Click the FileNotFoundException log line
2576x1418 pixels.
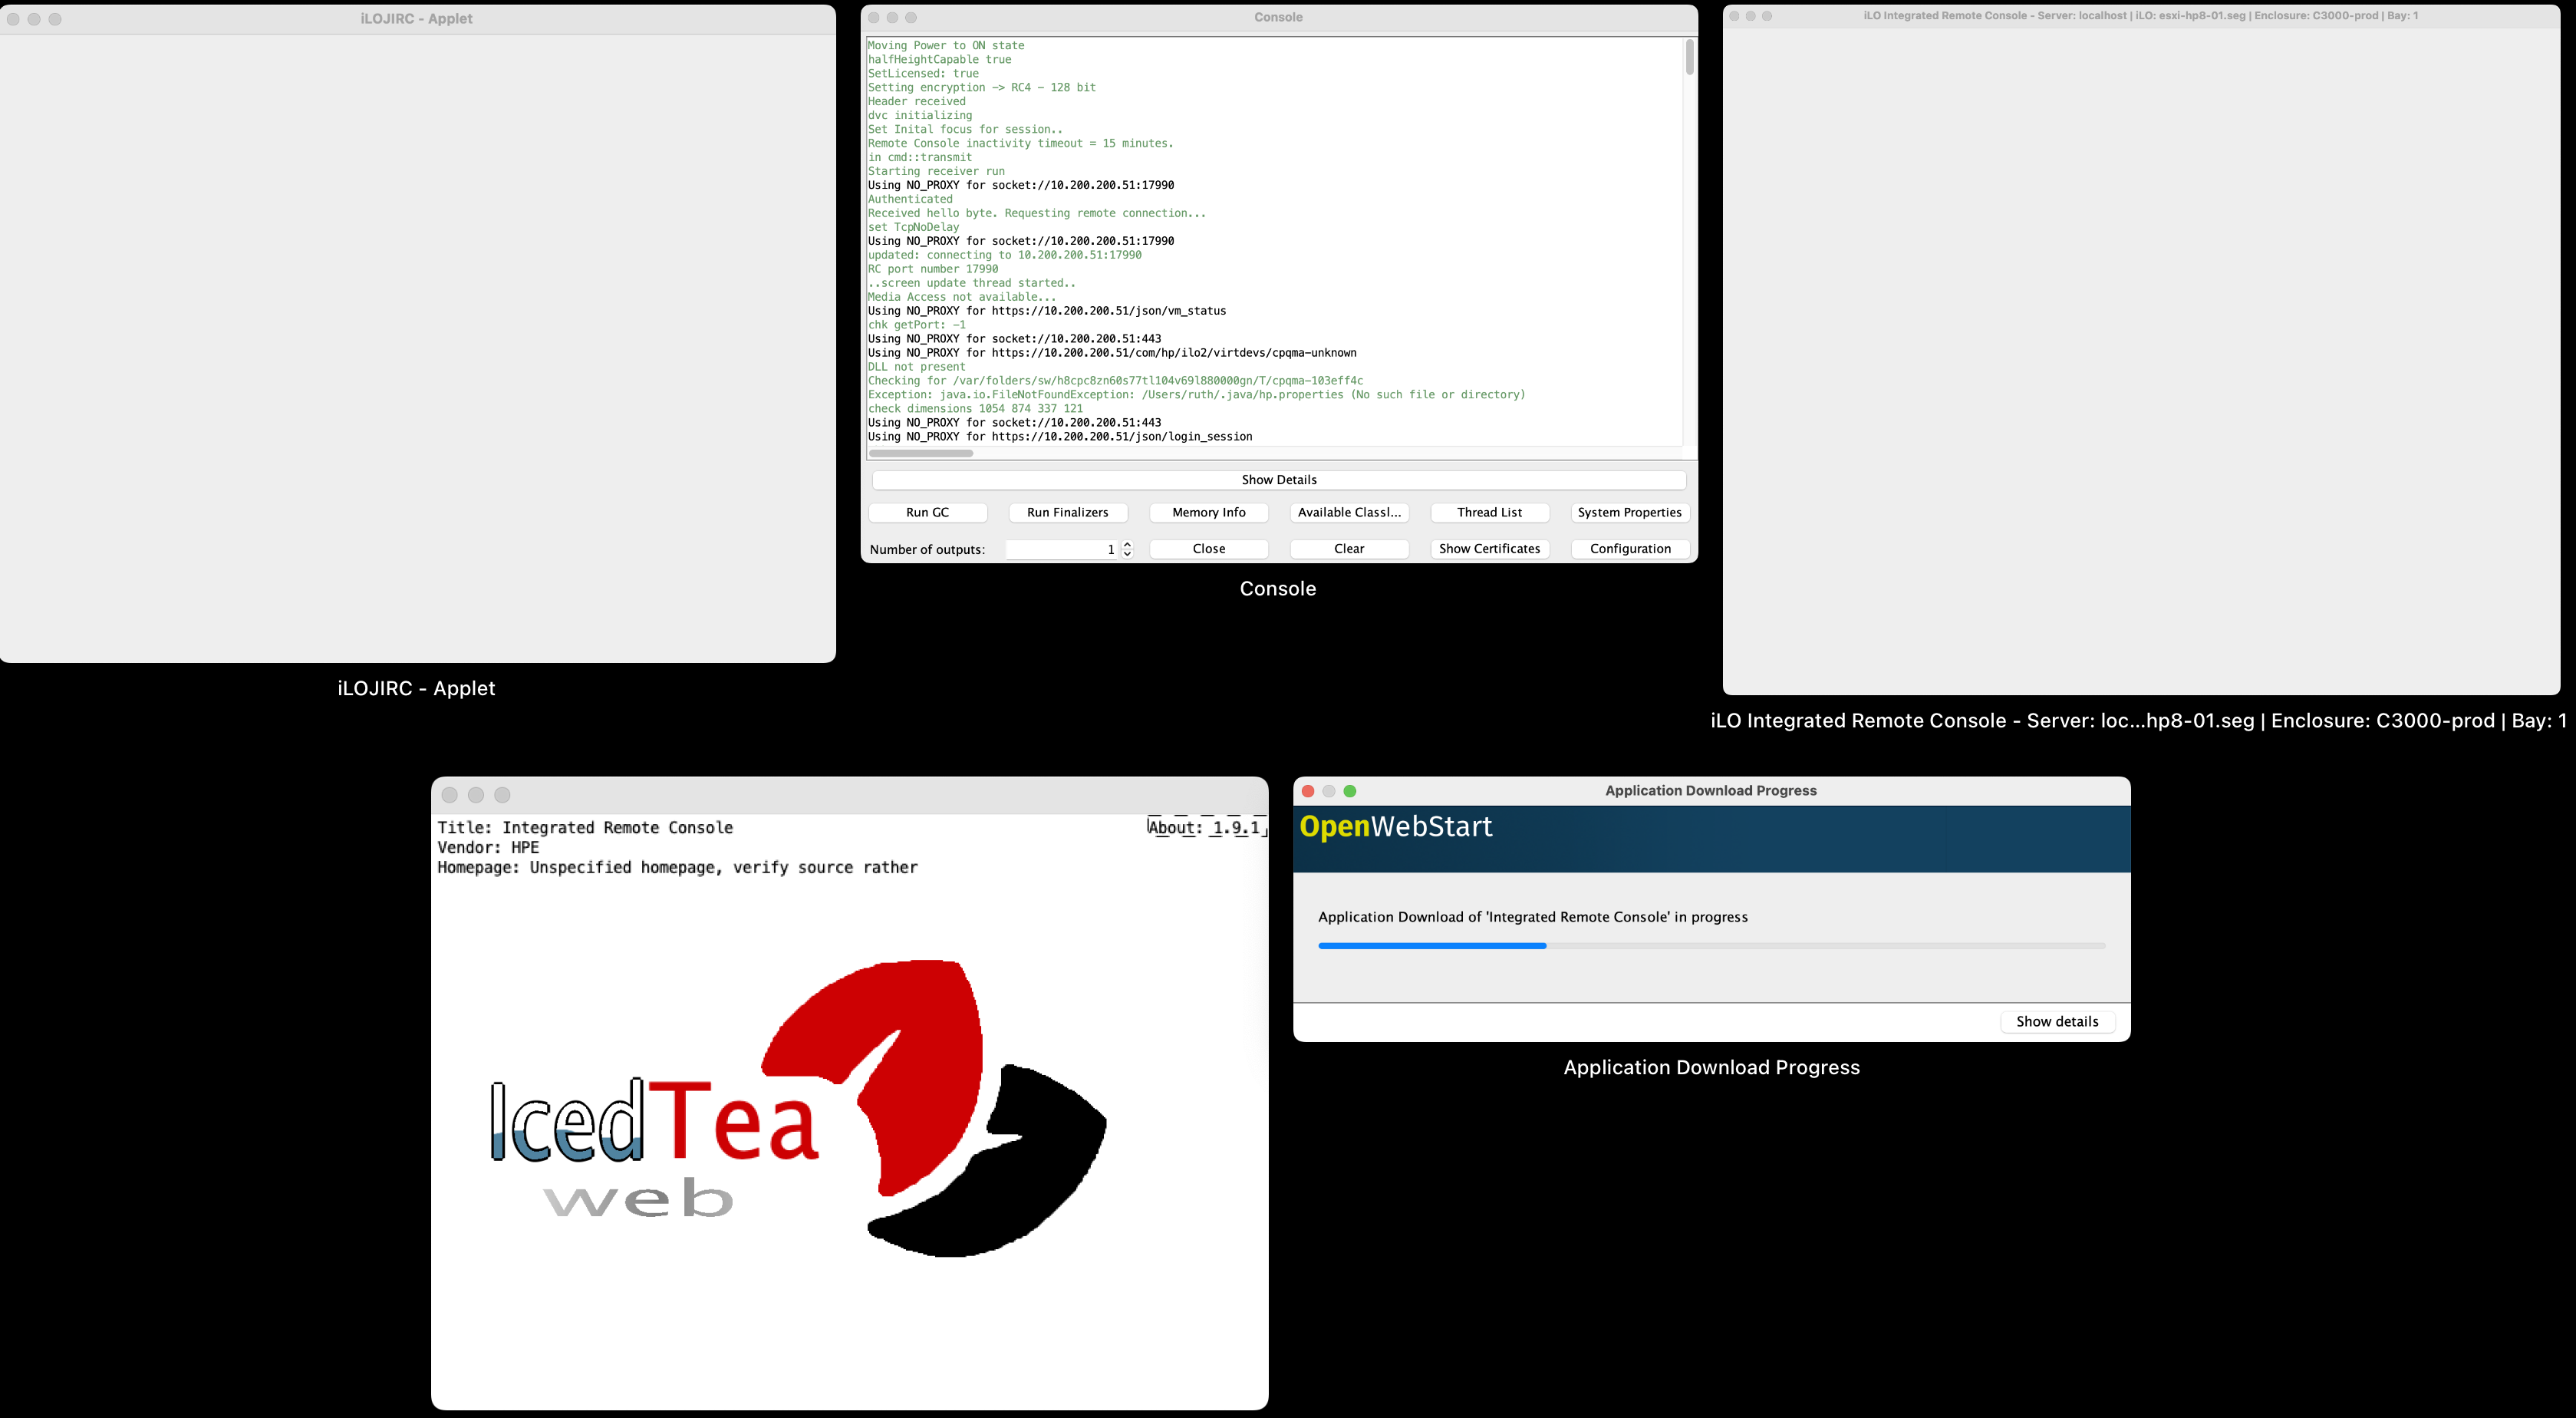coord(1197,395)
